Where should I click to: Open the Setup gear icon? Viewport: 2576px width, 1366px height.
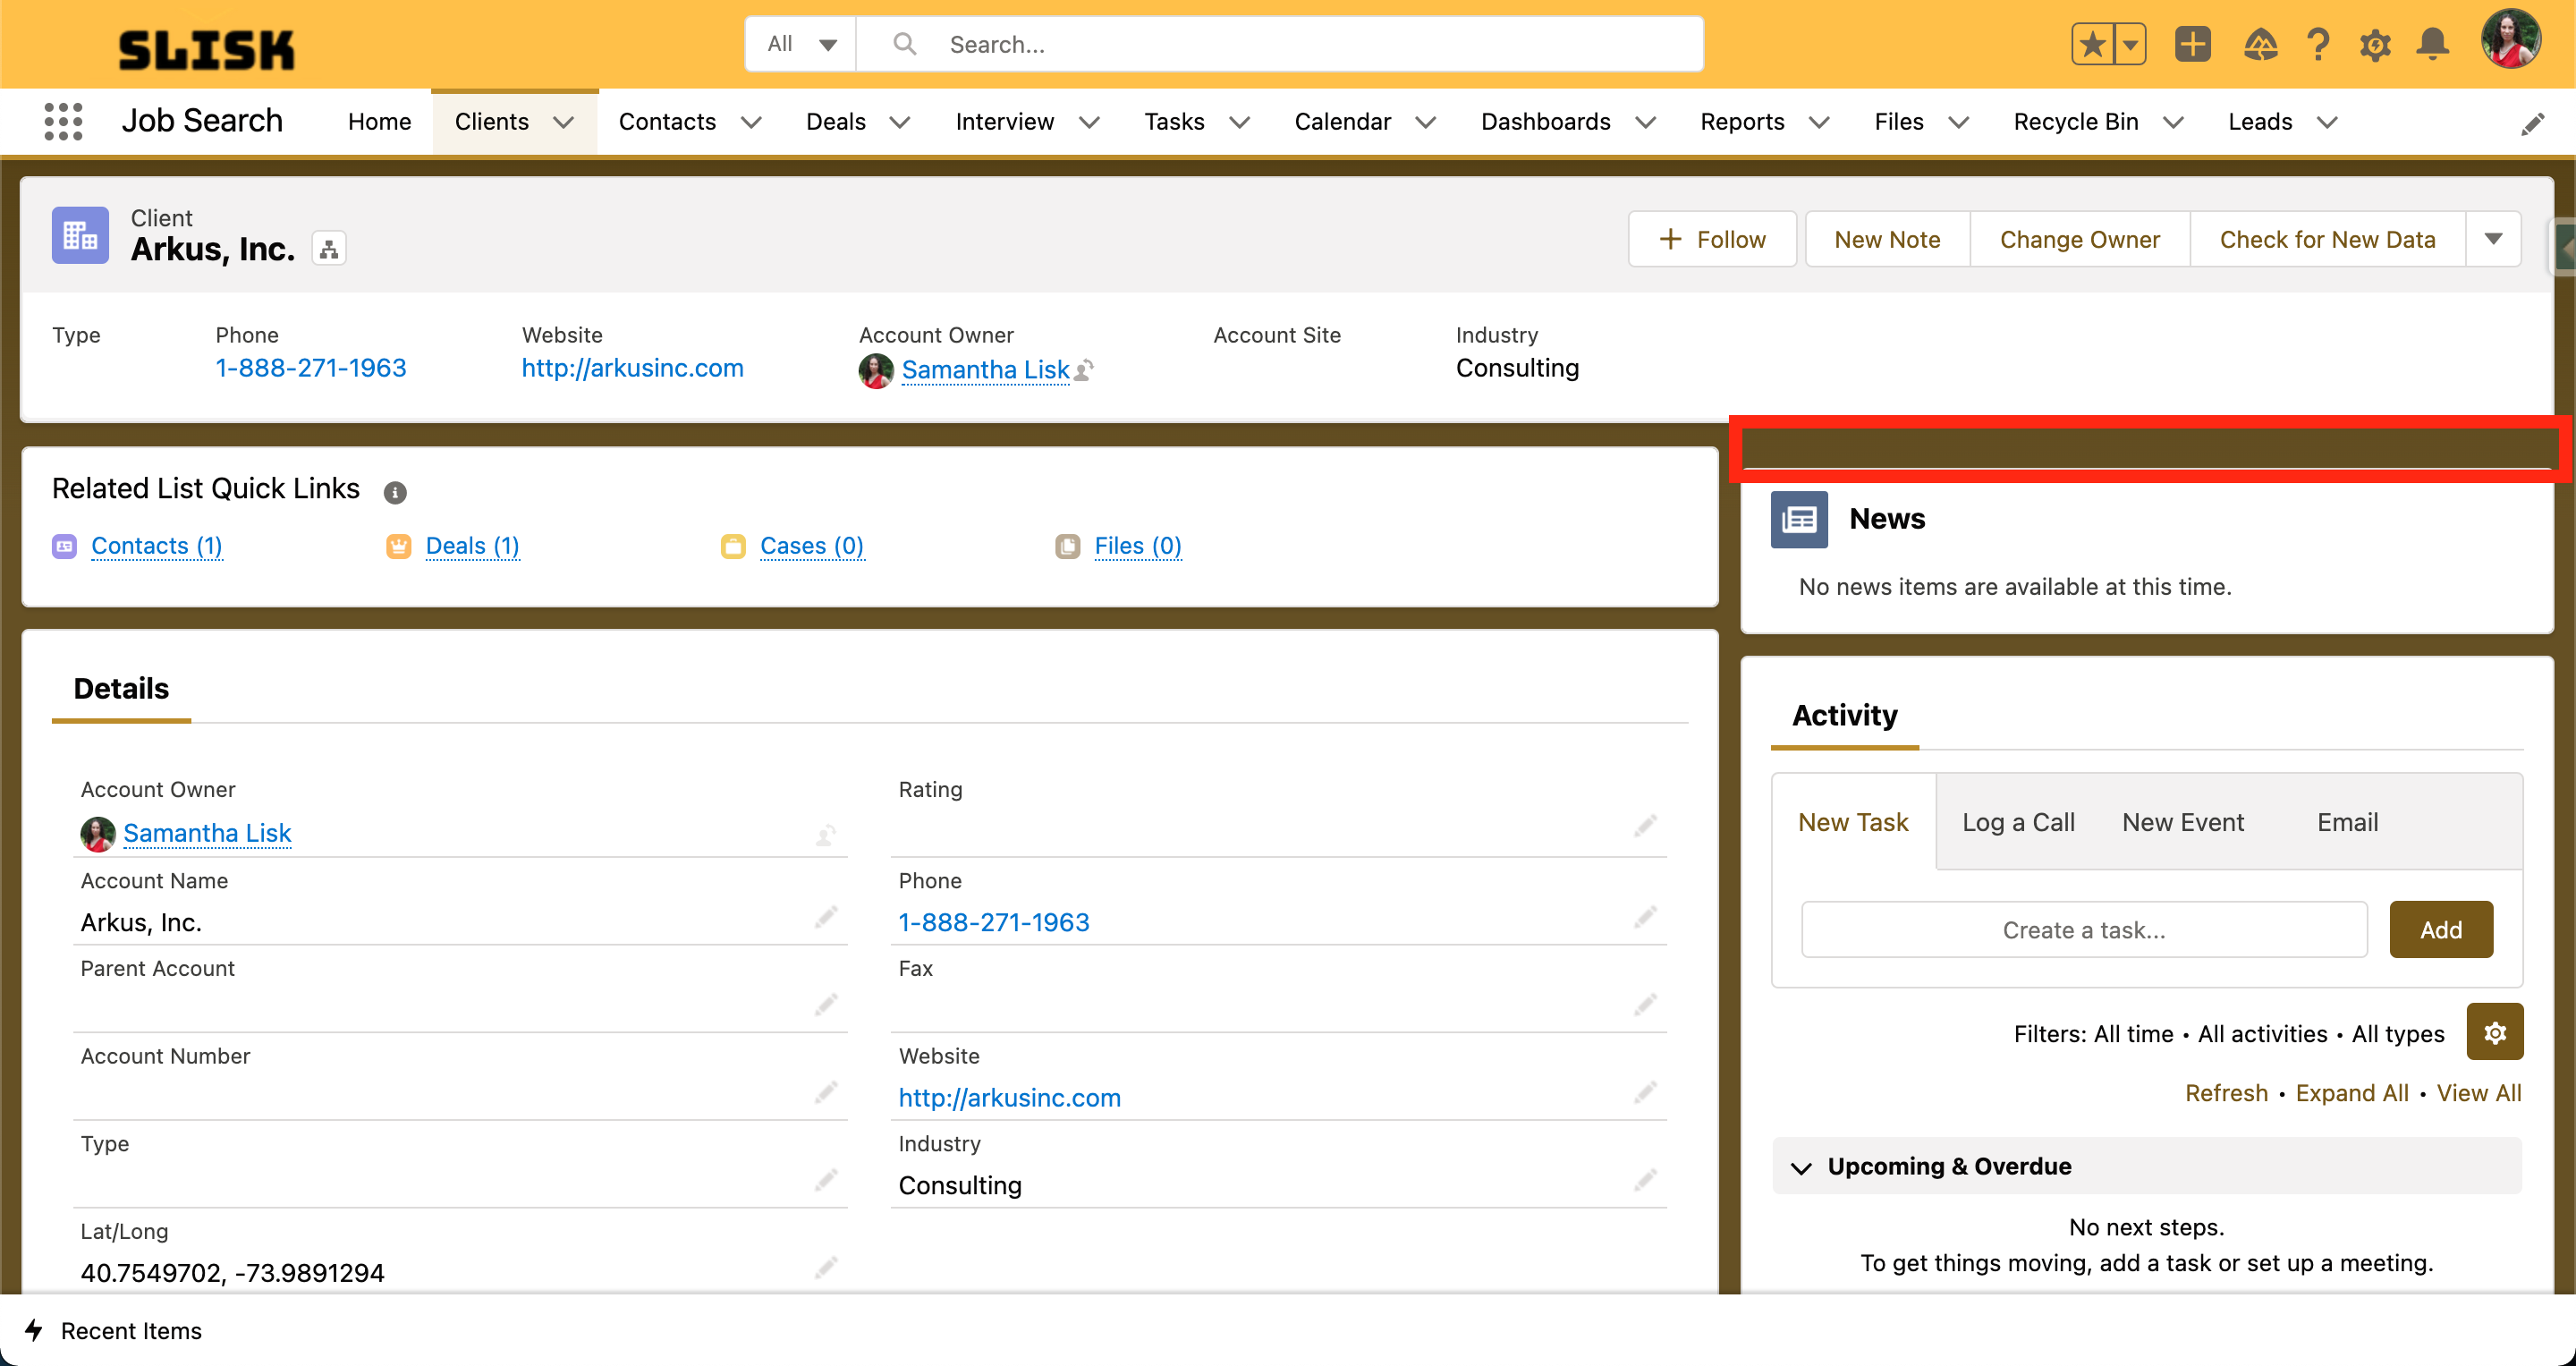click(x=2376, y=44)
